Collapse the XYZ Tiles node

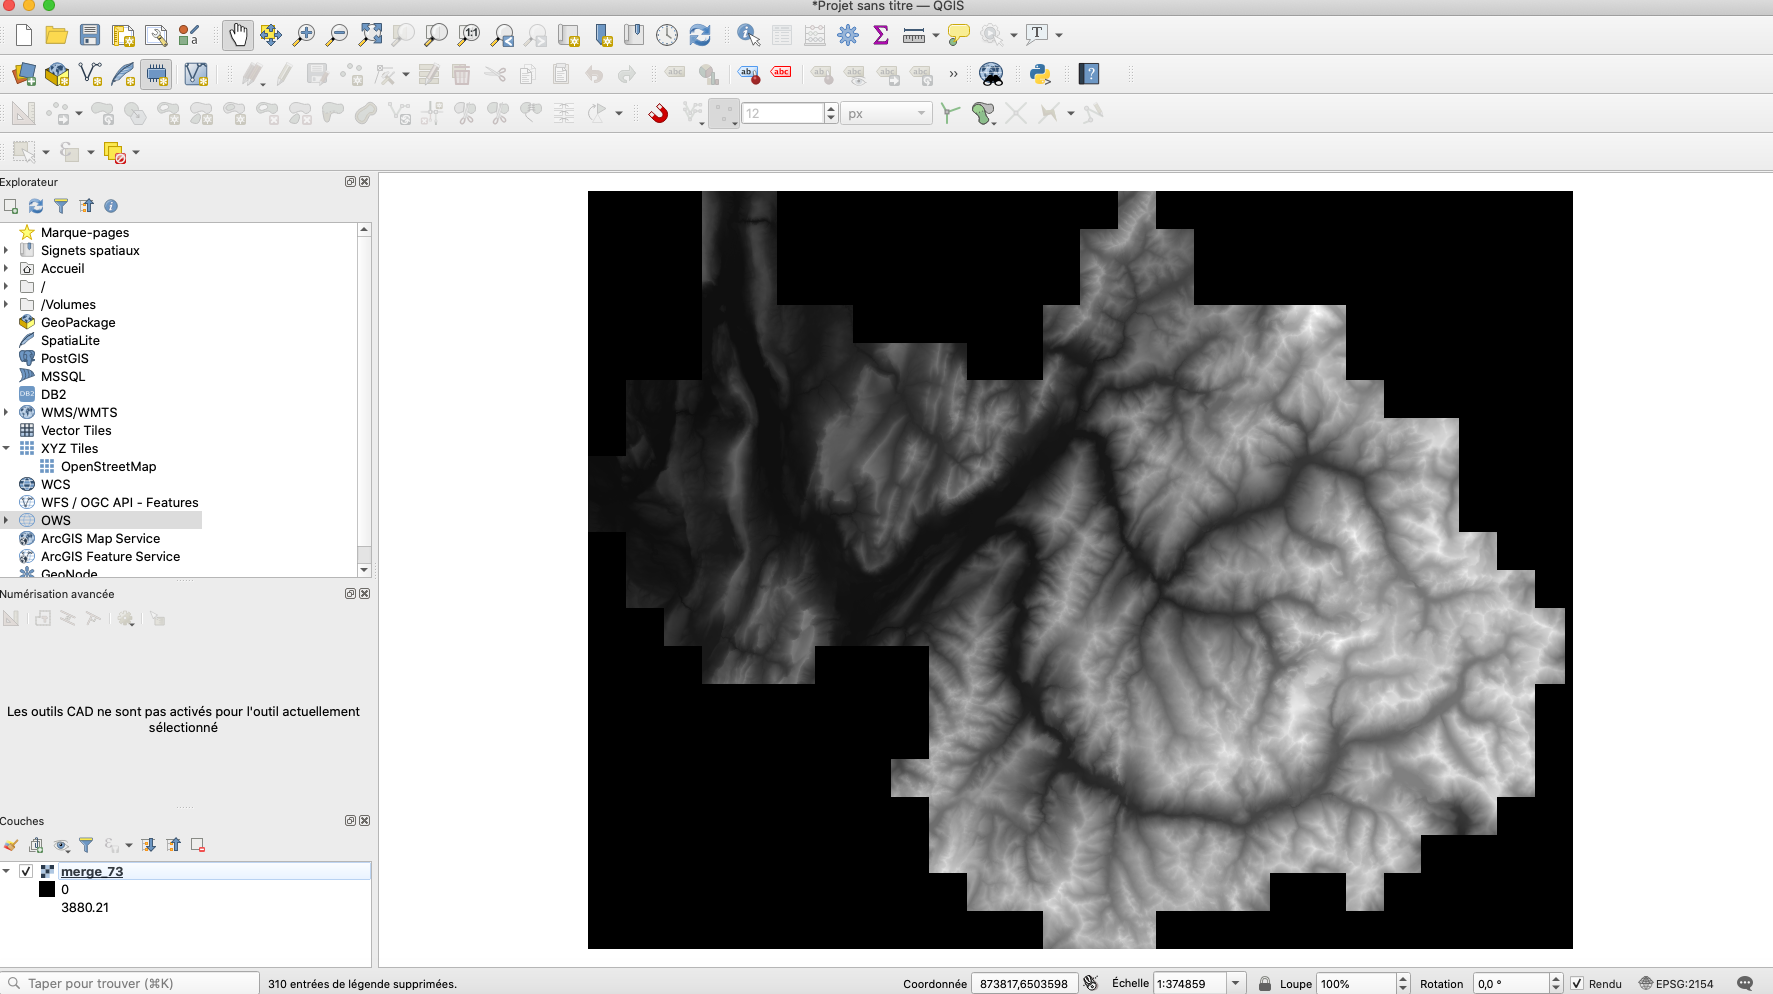(x=7, y=448)
